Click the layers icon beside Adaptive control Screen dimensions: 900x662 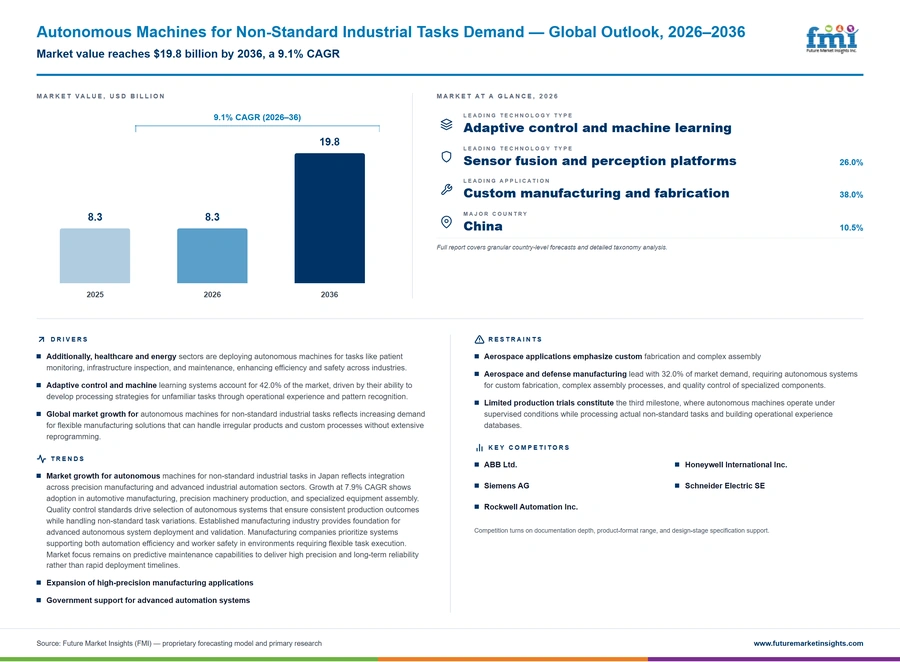tap(446, 124)
